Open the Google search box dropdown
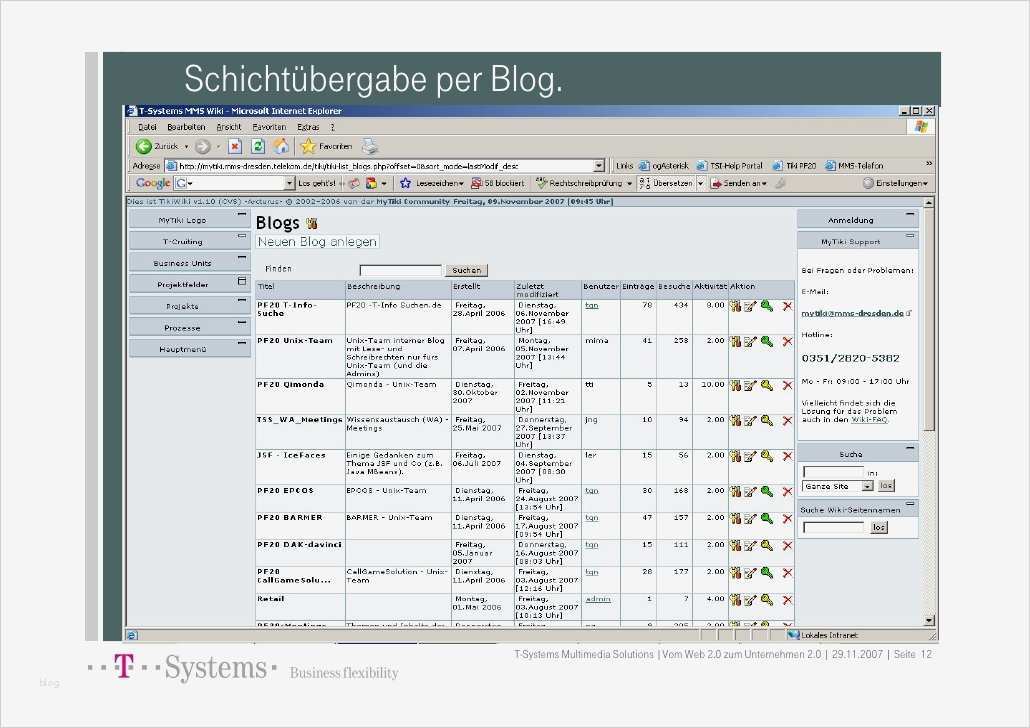 [x=289, y=183]
